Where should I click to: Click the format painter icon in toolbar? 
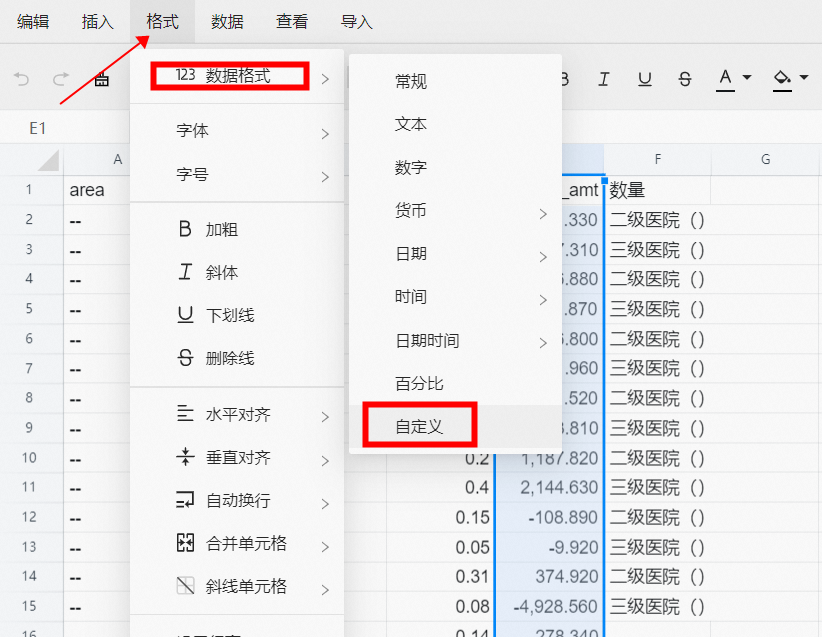click(101, 80)
